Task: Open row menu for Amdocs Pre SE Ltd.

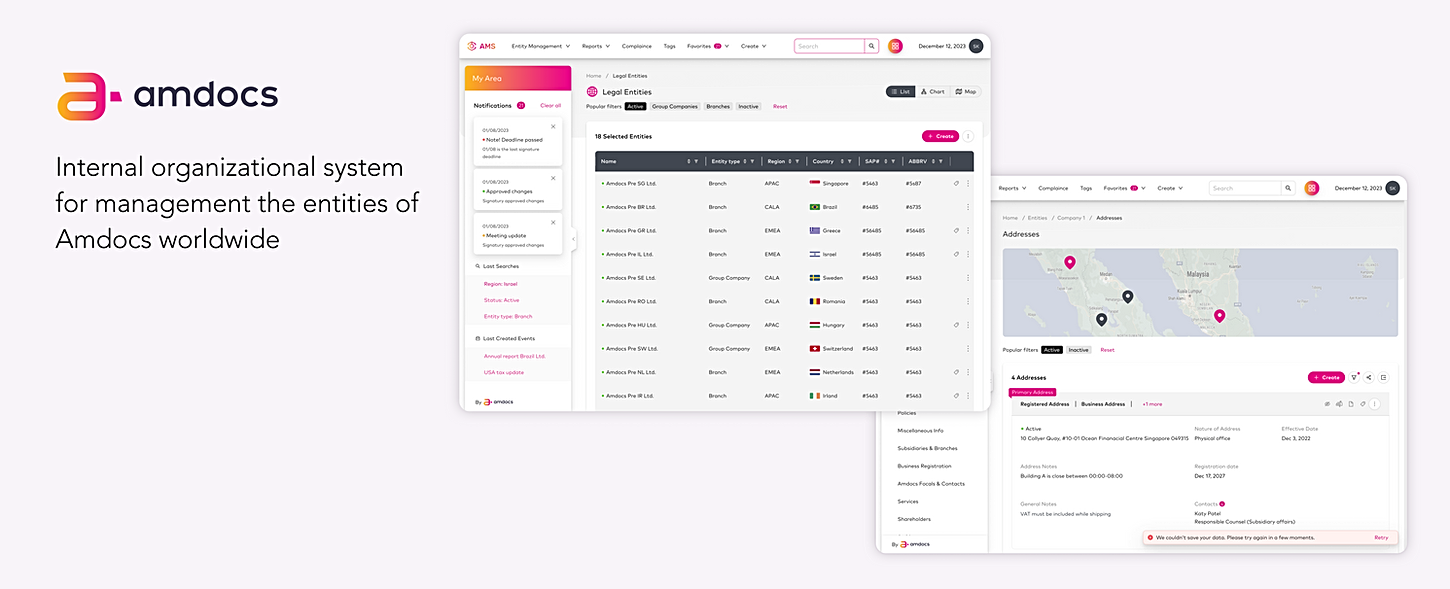Action: (968, 278)
